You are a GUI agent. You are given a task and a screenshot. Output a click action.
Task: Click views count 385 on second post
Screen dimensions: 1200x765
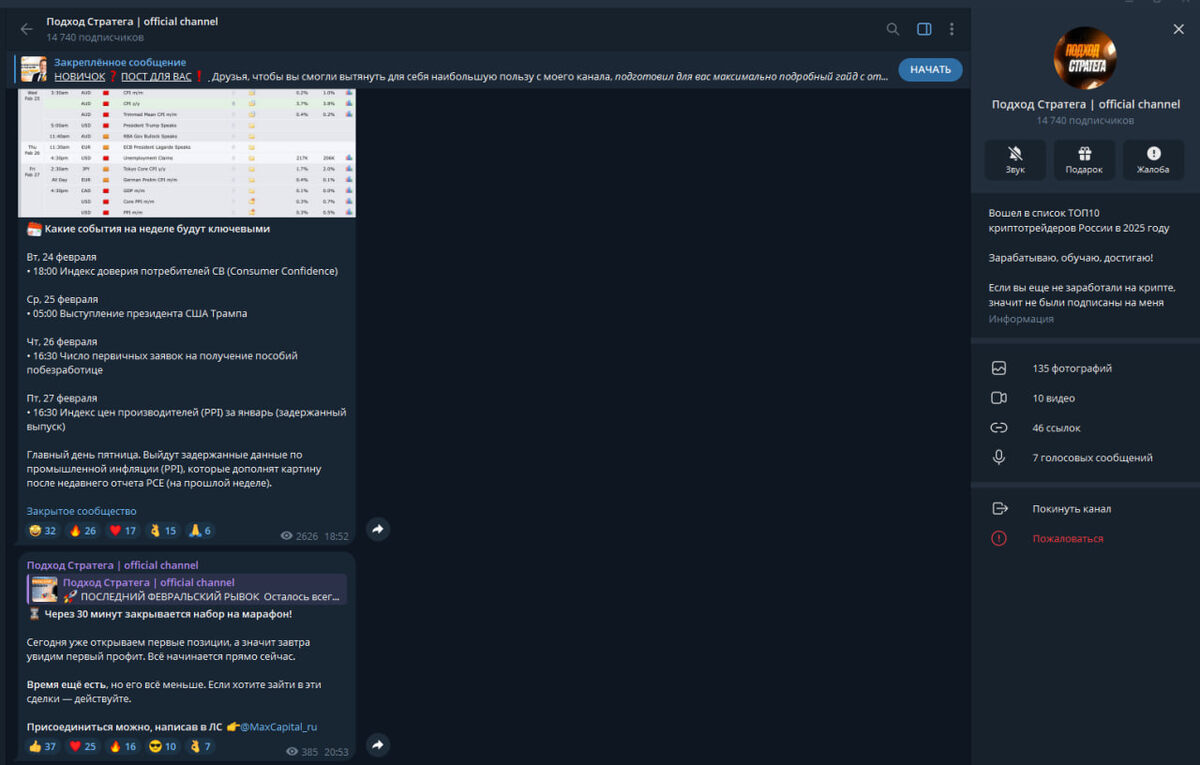pyautogui.click(x=302, y=752)
